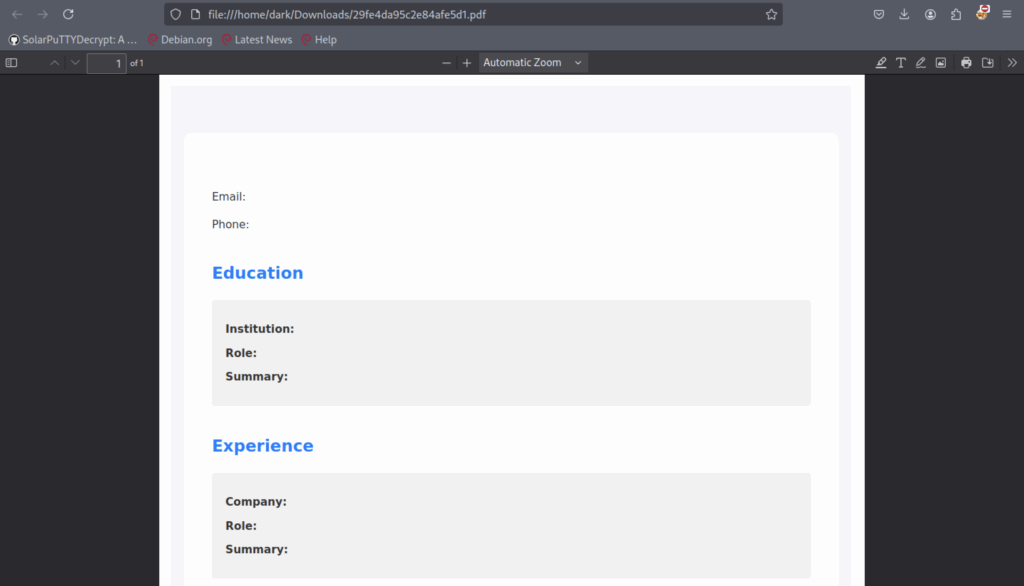
Task: Click the highlight tool in PDF toolbar
Action: tap(881, 63)
